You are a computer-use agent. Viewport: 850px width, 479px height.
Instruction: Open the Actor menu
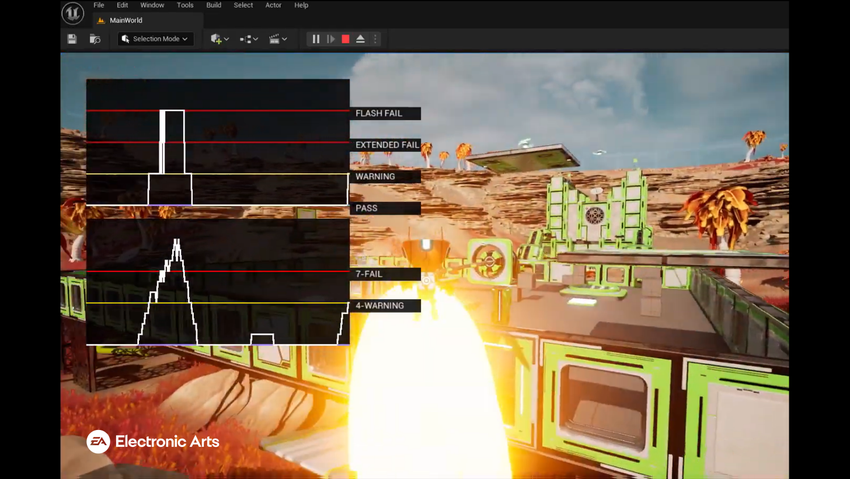point(273,5)
